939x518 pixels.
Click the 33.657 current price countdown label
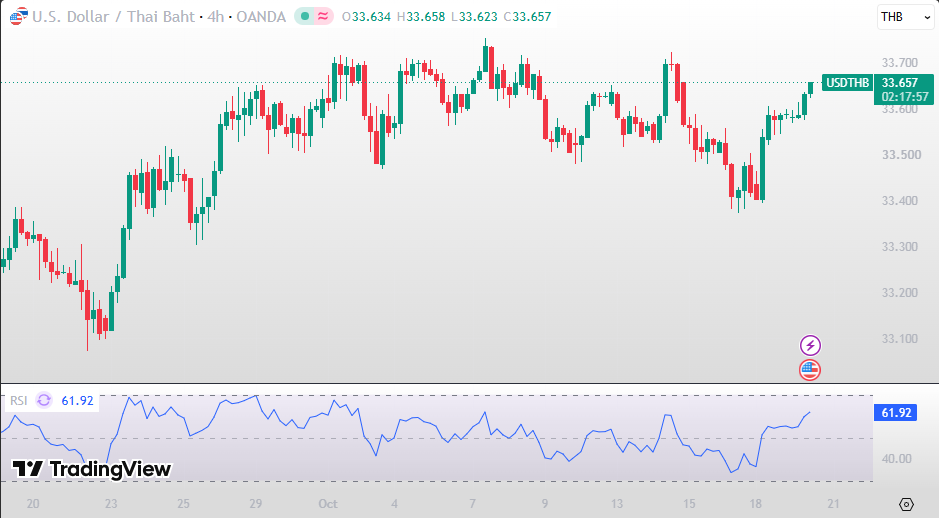coord(904,89)
